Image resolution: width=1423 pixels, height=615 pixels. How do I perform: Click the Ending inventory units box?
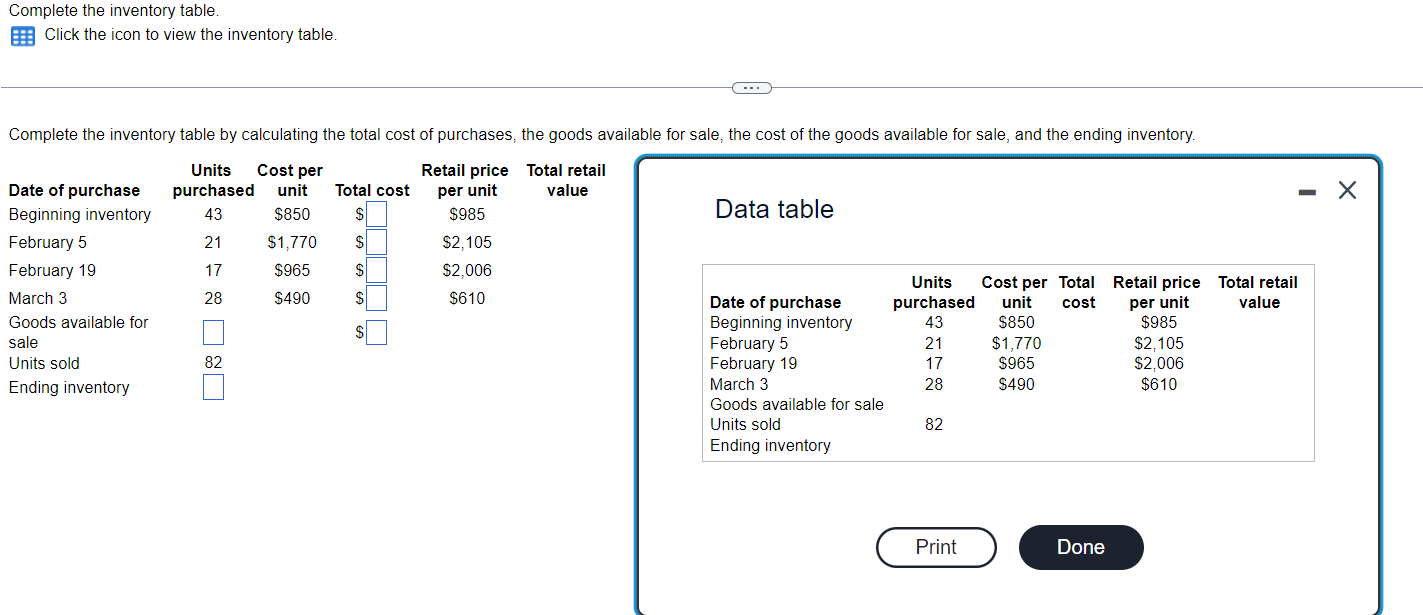pyautogui.click(x=213, y=387)
